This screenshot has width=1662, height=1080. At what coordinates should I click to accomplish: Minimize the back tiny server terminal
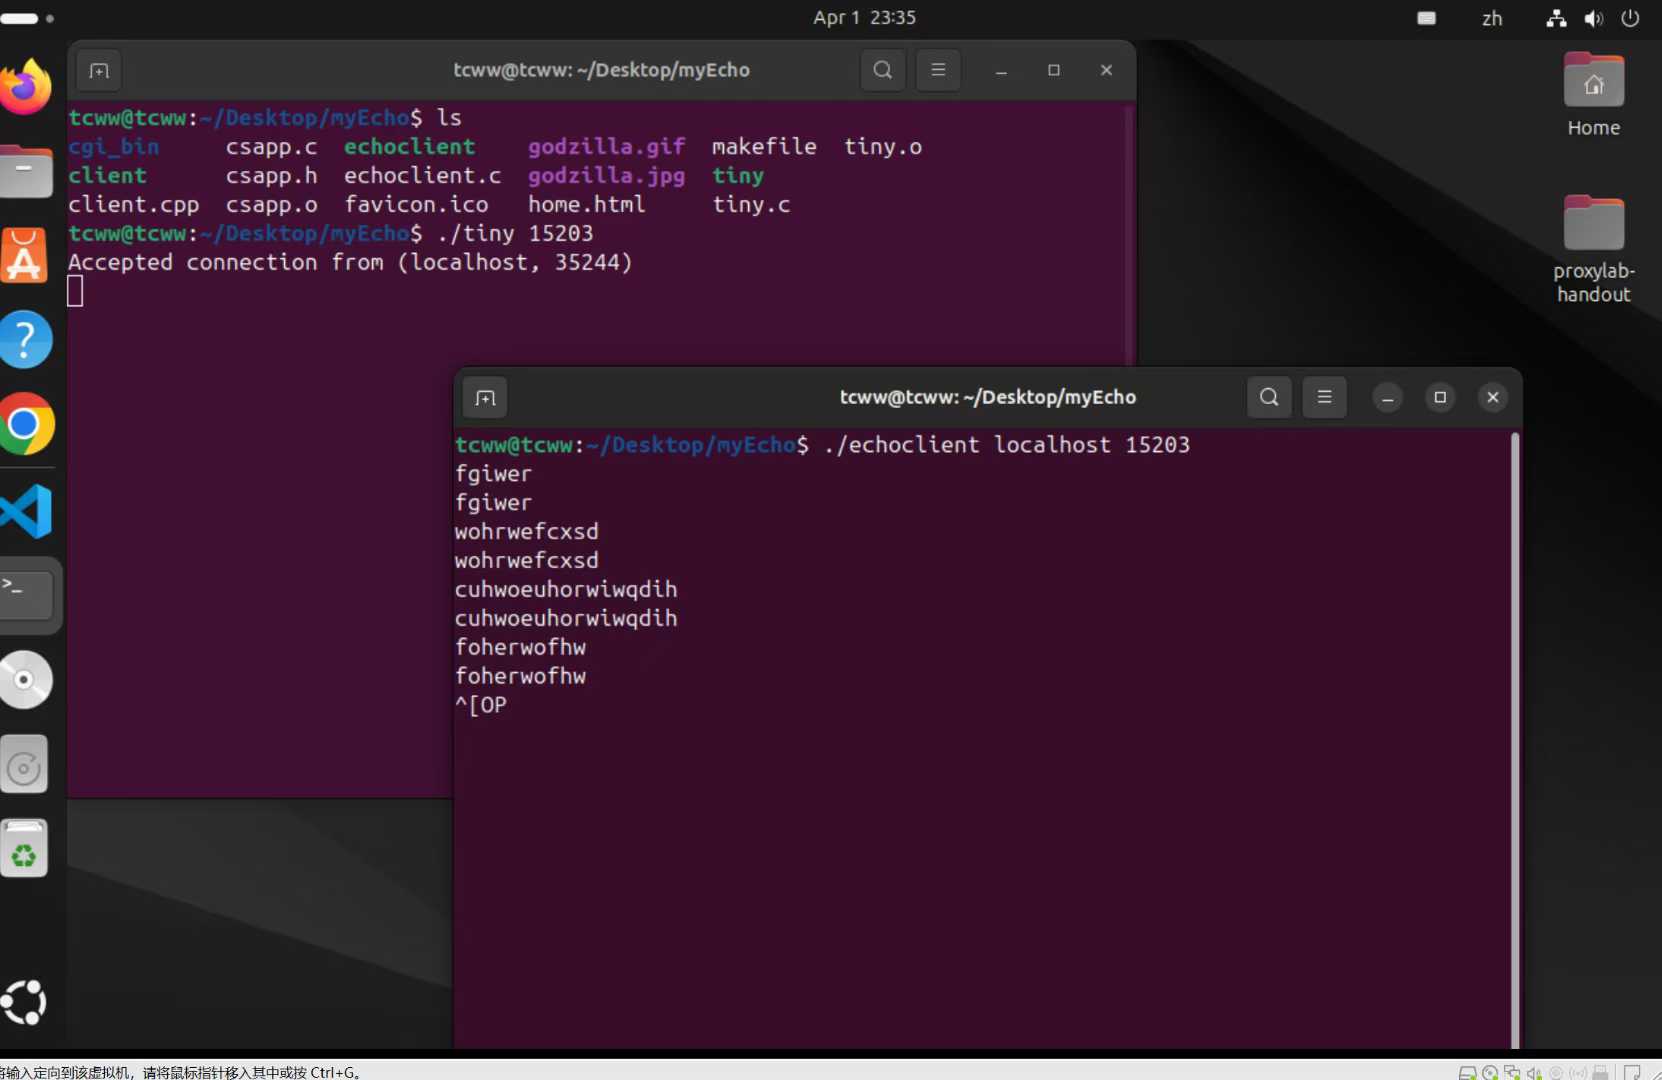tap(1001, 70)
